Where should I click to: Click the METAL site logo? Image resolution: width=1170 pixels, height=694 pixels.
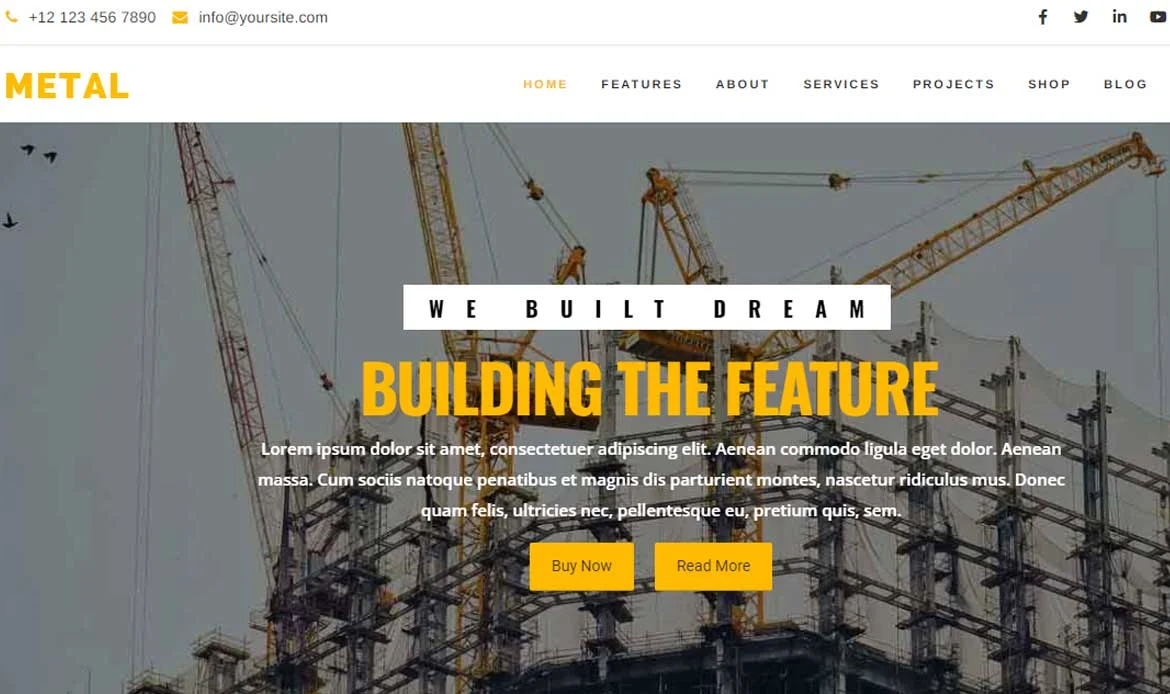coord(67,86)
